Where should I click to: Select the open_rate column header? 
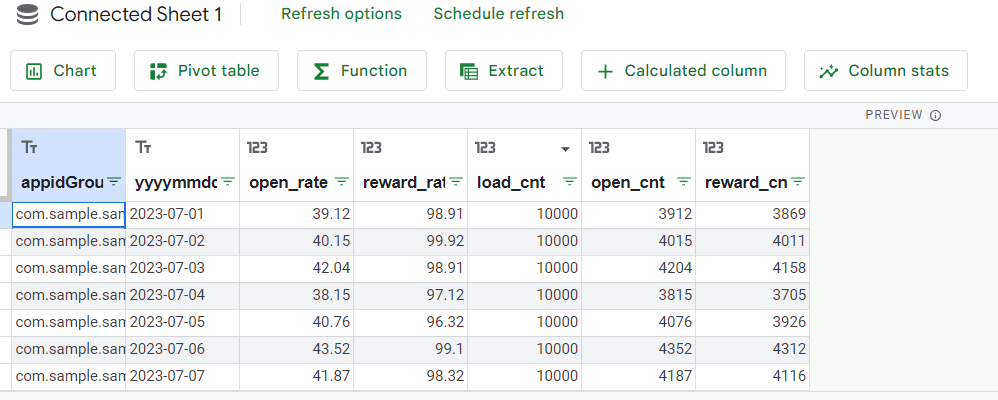297,165
